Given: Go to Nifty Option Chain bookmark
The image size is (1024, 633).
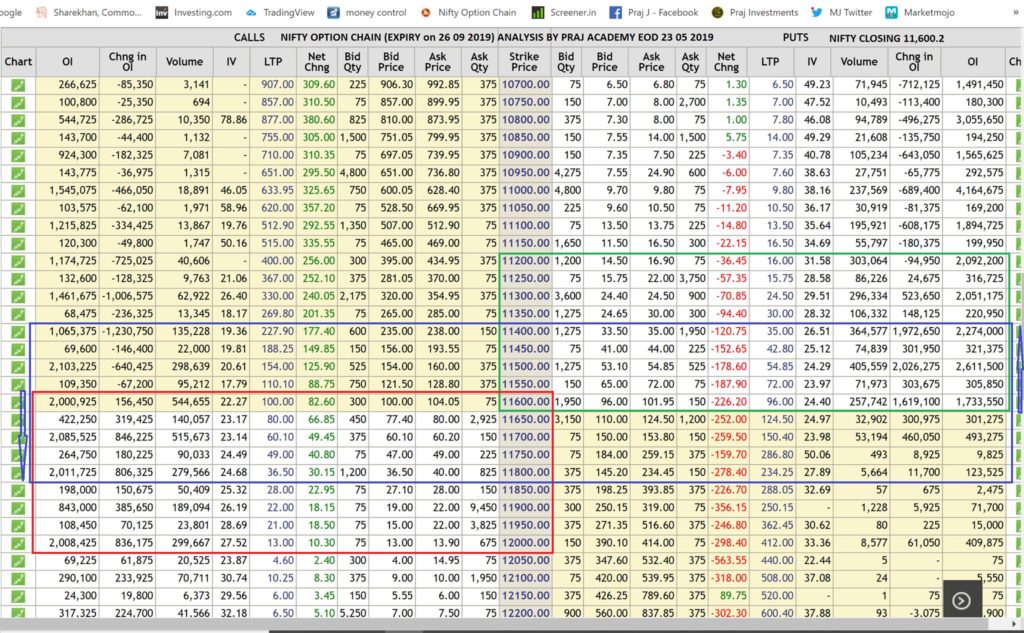Looking at the screenshot, I should click(x=468, y=13).
